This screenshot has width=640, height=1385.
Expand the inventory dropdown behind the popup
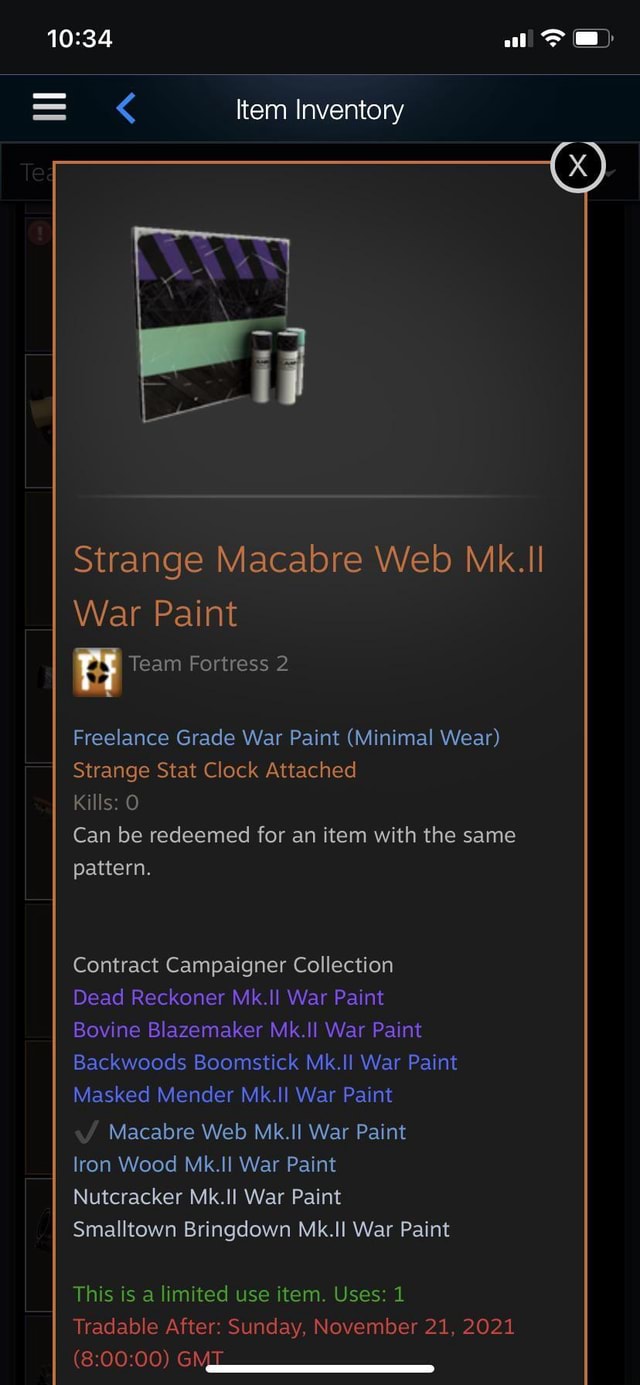tap(612, 172)
